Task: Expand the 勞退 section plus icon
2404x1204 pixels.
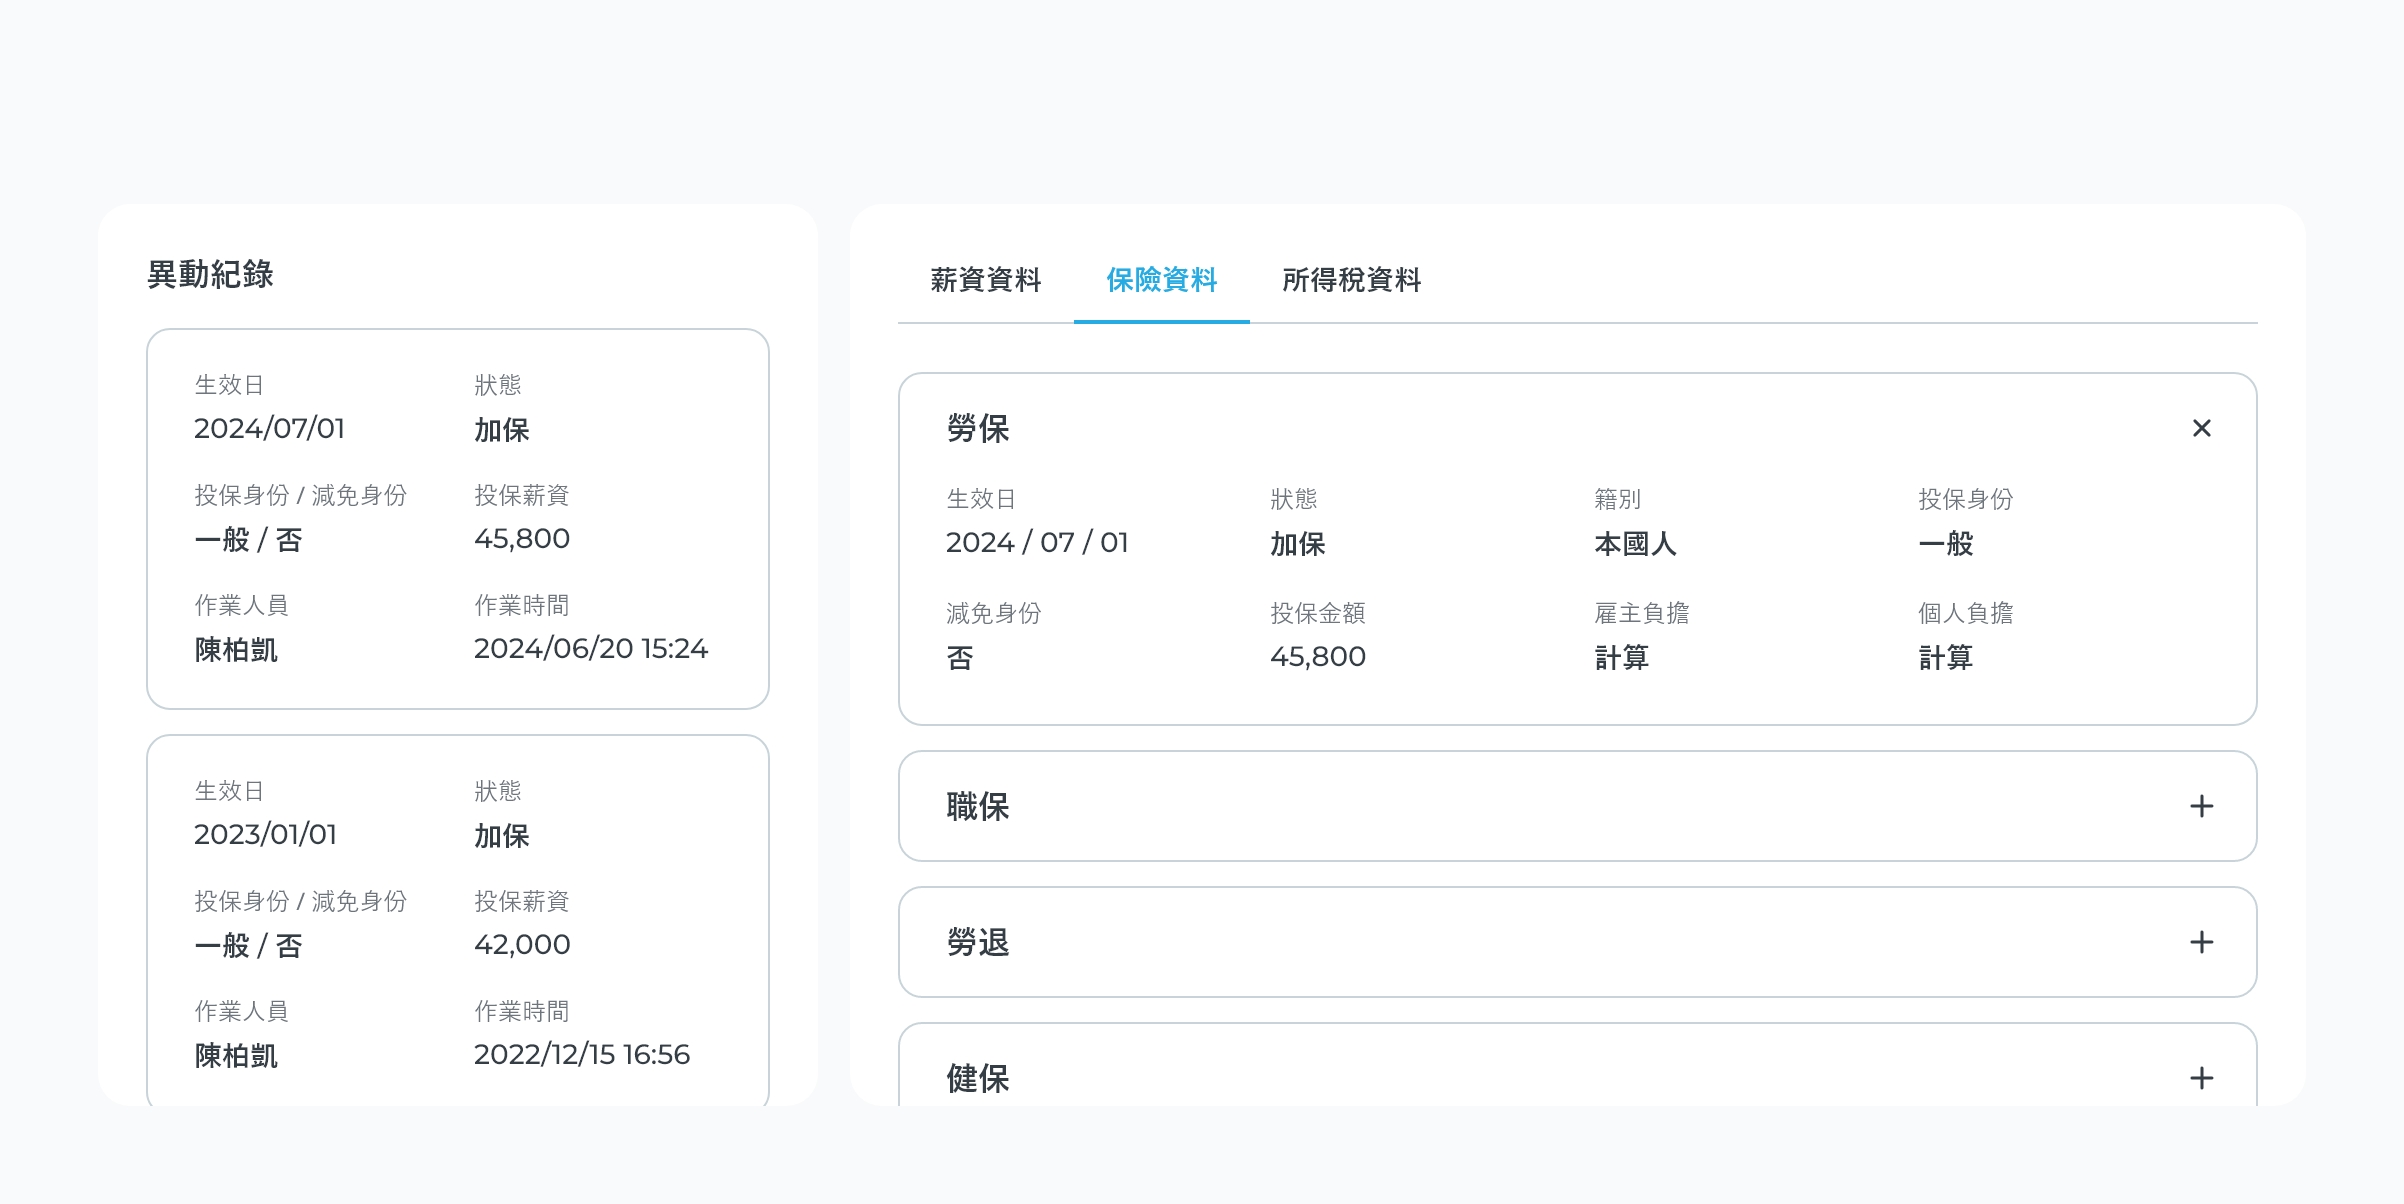Action: [x=2201, y=942]
